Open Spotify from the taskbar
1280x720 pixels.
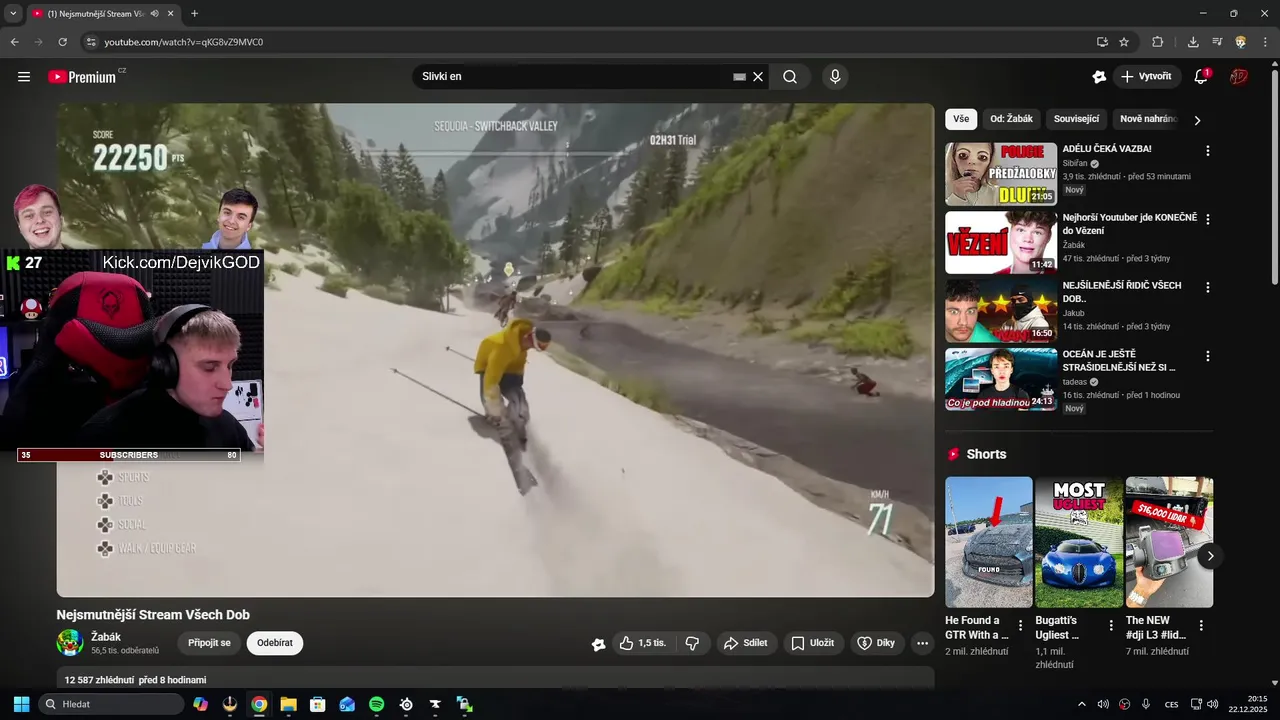pyautogui.click(x=376, y=704)
